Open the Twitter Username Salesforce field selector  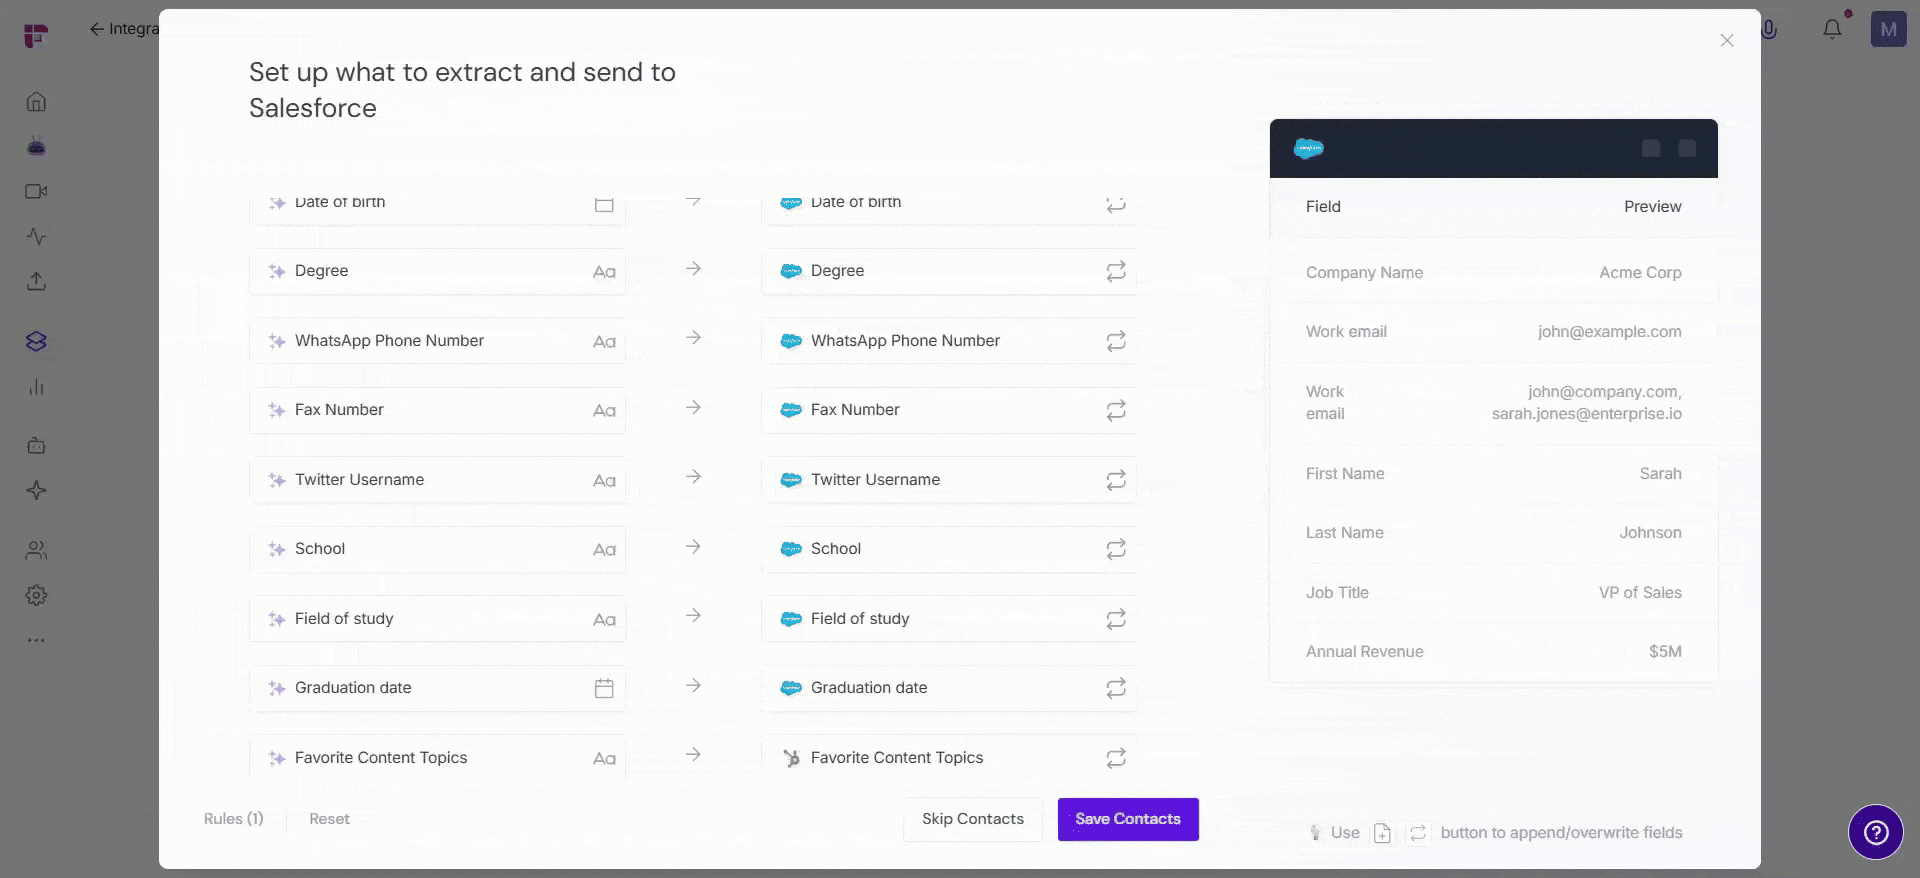(948, 480)
